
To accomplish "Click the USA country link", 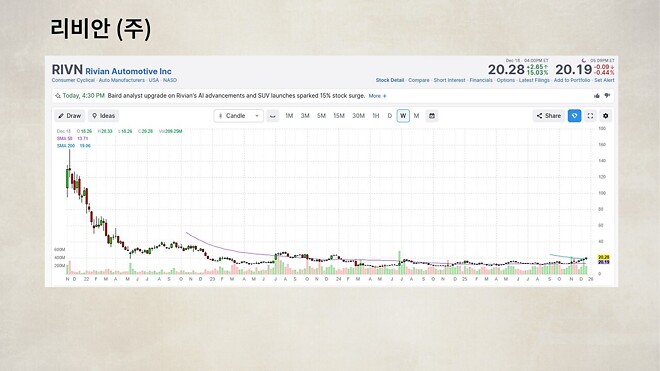I will (x=154, y=80).
